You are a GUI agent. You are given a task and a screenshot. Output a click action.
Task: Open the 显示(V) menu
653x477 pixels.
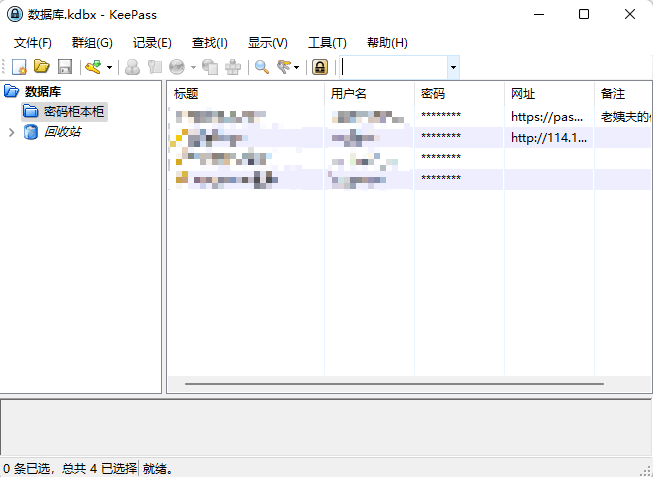[268, 42]
